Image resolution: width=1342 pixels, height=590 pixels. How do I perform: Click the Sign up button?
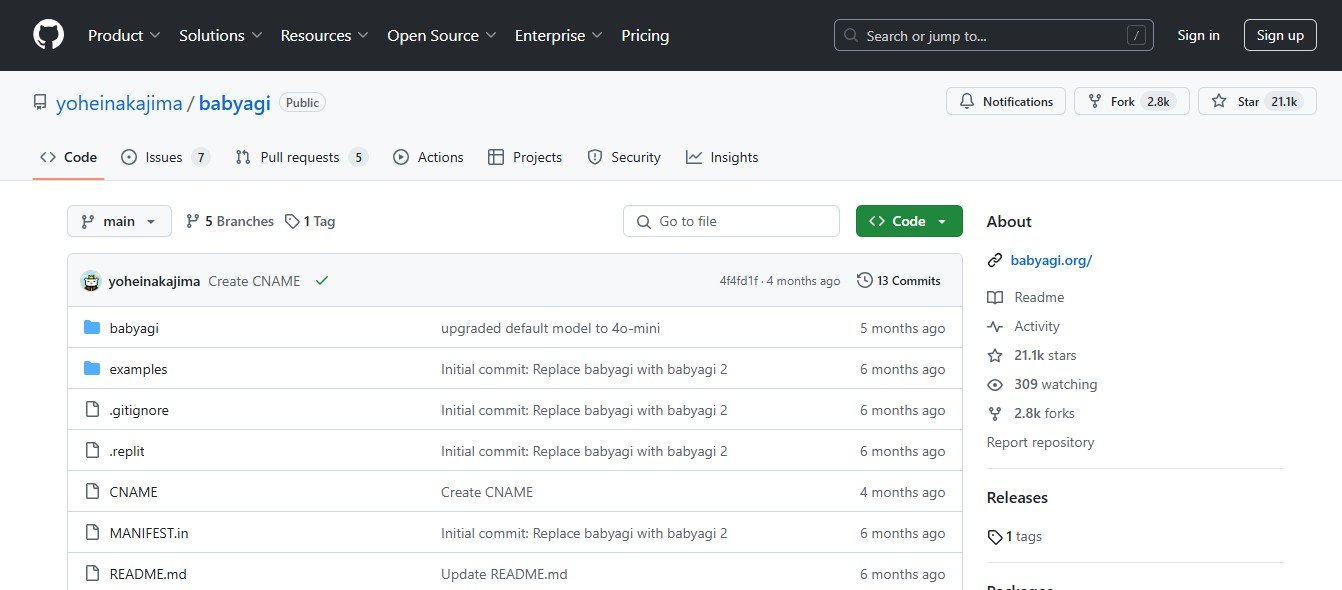1280,35
